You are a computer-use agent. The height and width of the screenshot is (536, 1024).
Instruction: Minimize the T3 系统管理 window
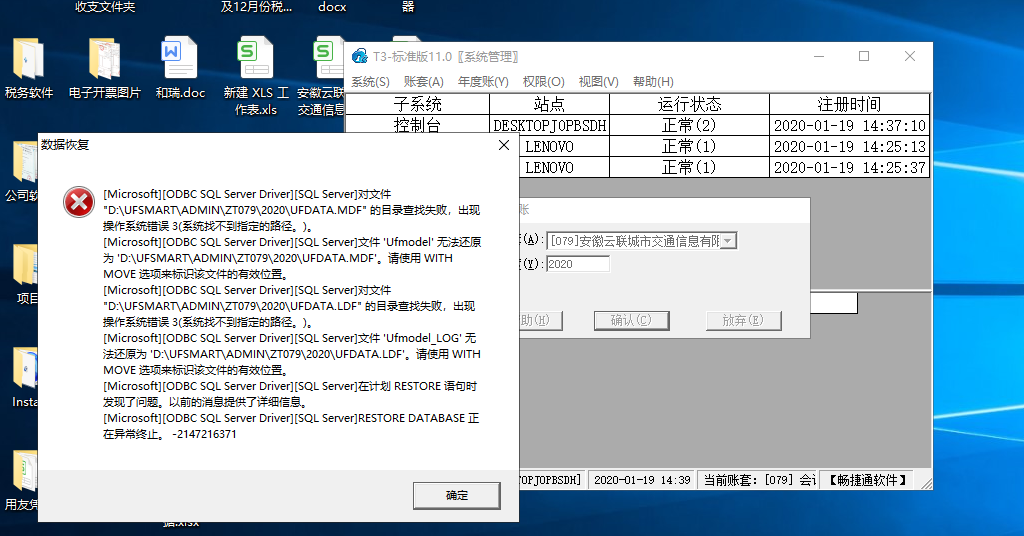click(819, 57)
